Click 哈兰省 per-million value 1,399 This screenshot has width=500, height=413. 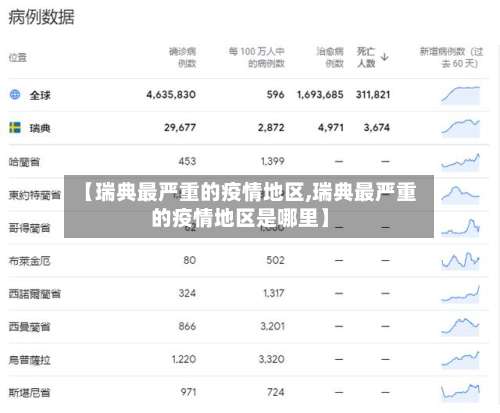pyautogui.click(x=273, y=161)
